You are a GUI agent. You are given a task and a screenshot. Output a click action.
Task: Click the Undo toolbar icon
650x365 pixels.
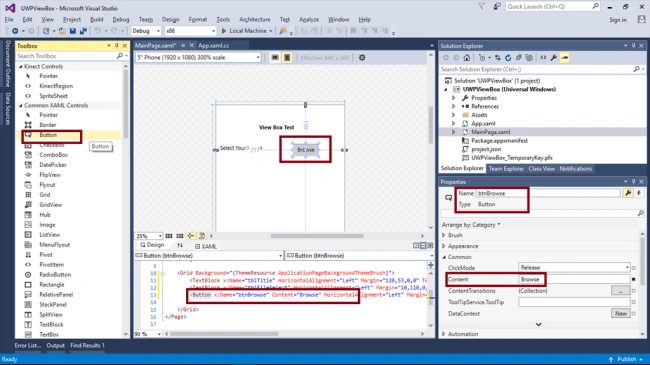point(97,31)
